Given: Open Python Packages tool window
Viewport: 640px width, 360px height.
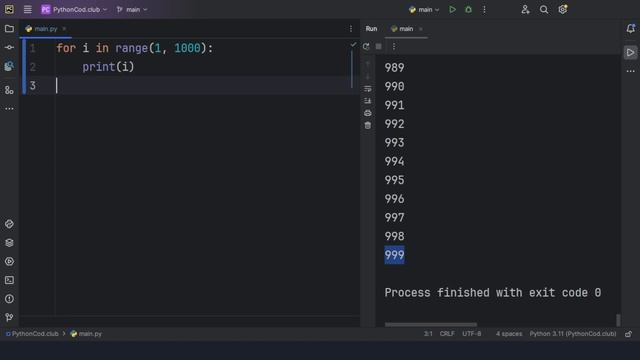Looking at the screenshot, I should [x=9, y=224].
